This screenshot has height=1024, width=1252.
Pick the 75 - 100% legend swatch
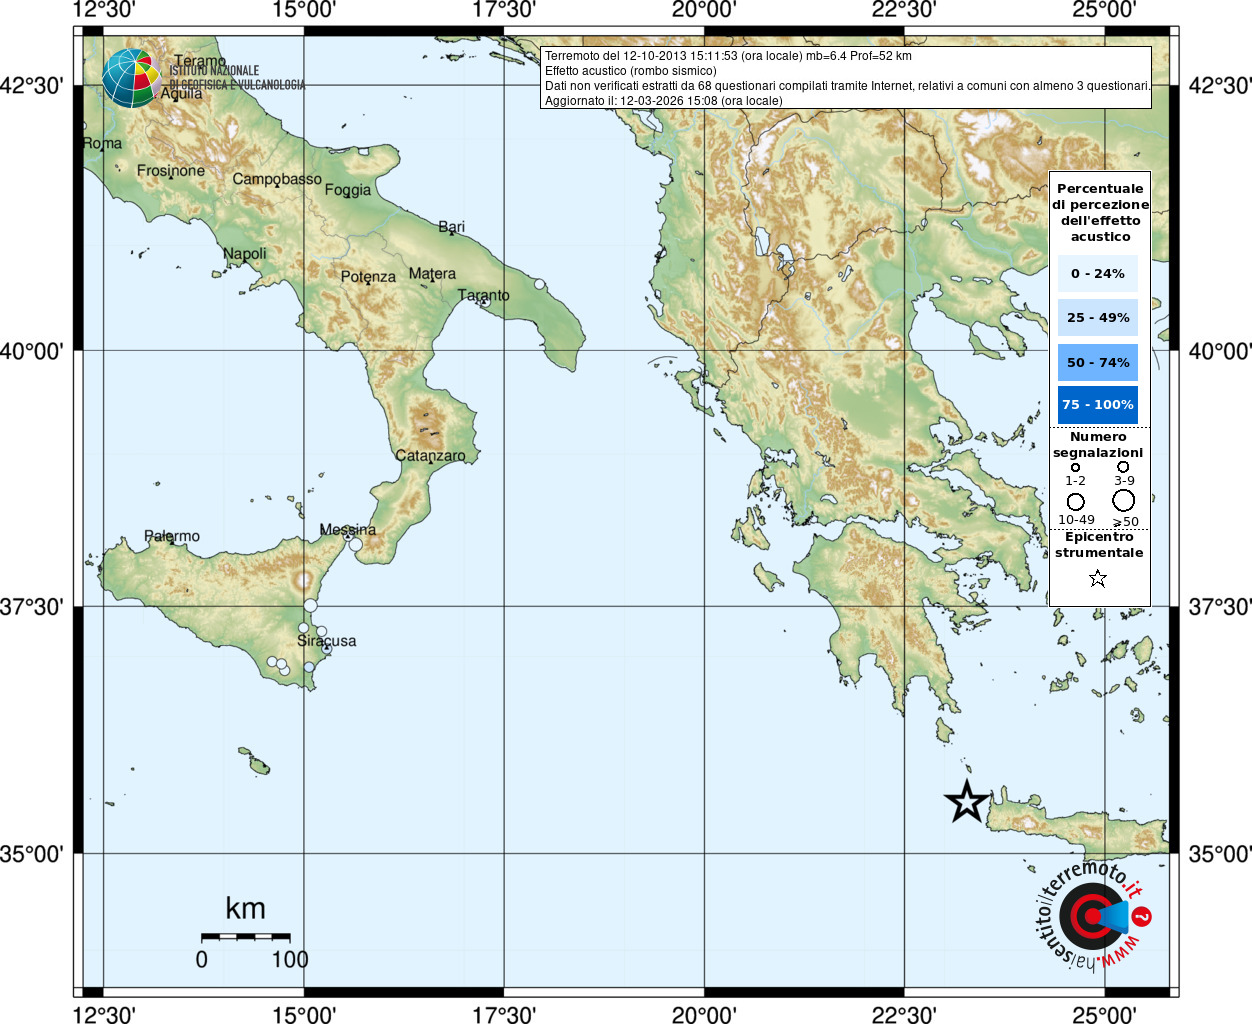[1098, 405]
